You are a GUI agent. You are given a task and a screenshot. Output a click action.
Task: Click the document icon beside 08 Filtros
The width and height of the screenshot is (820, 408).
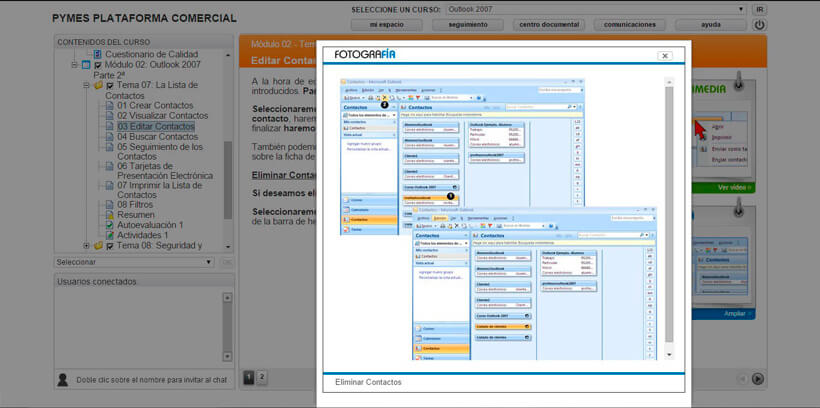109,205
